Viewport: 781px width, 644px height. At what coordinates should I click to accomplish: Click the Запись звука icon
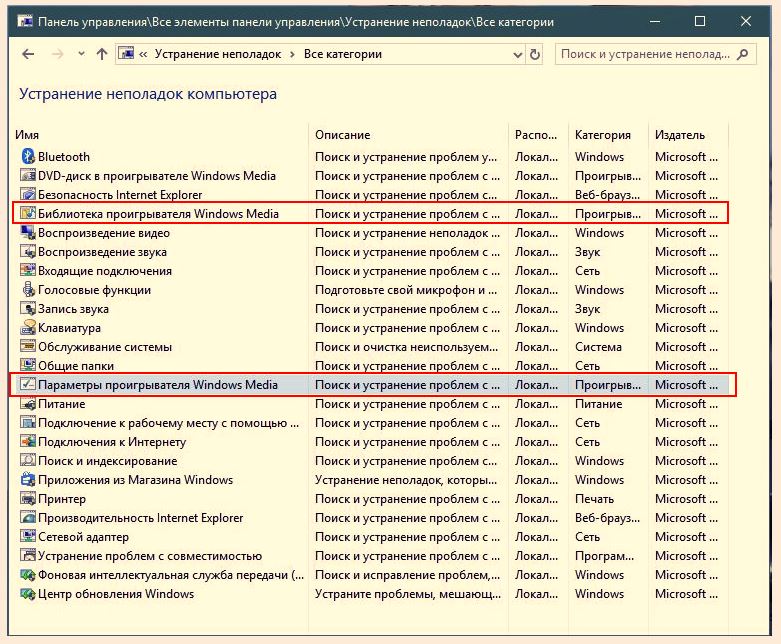point(28,308)
